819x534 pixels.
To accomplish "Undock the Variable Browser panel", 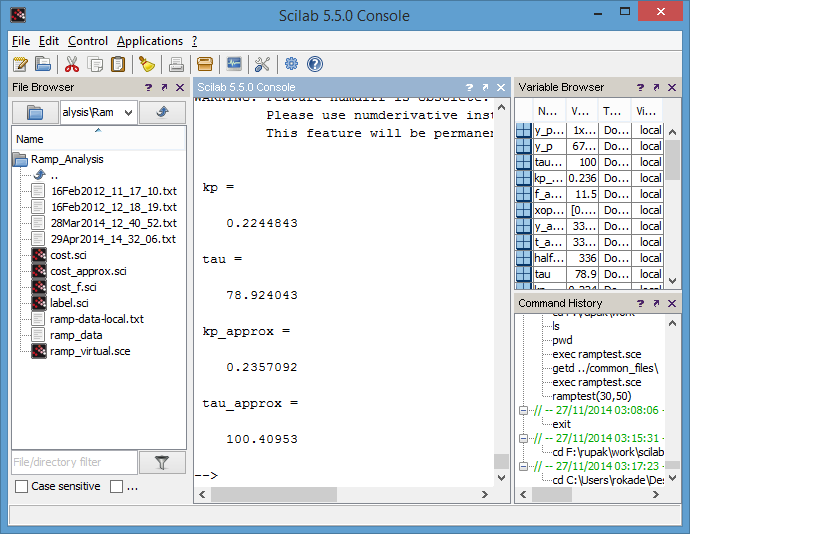I will pos(657,87).
